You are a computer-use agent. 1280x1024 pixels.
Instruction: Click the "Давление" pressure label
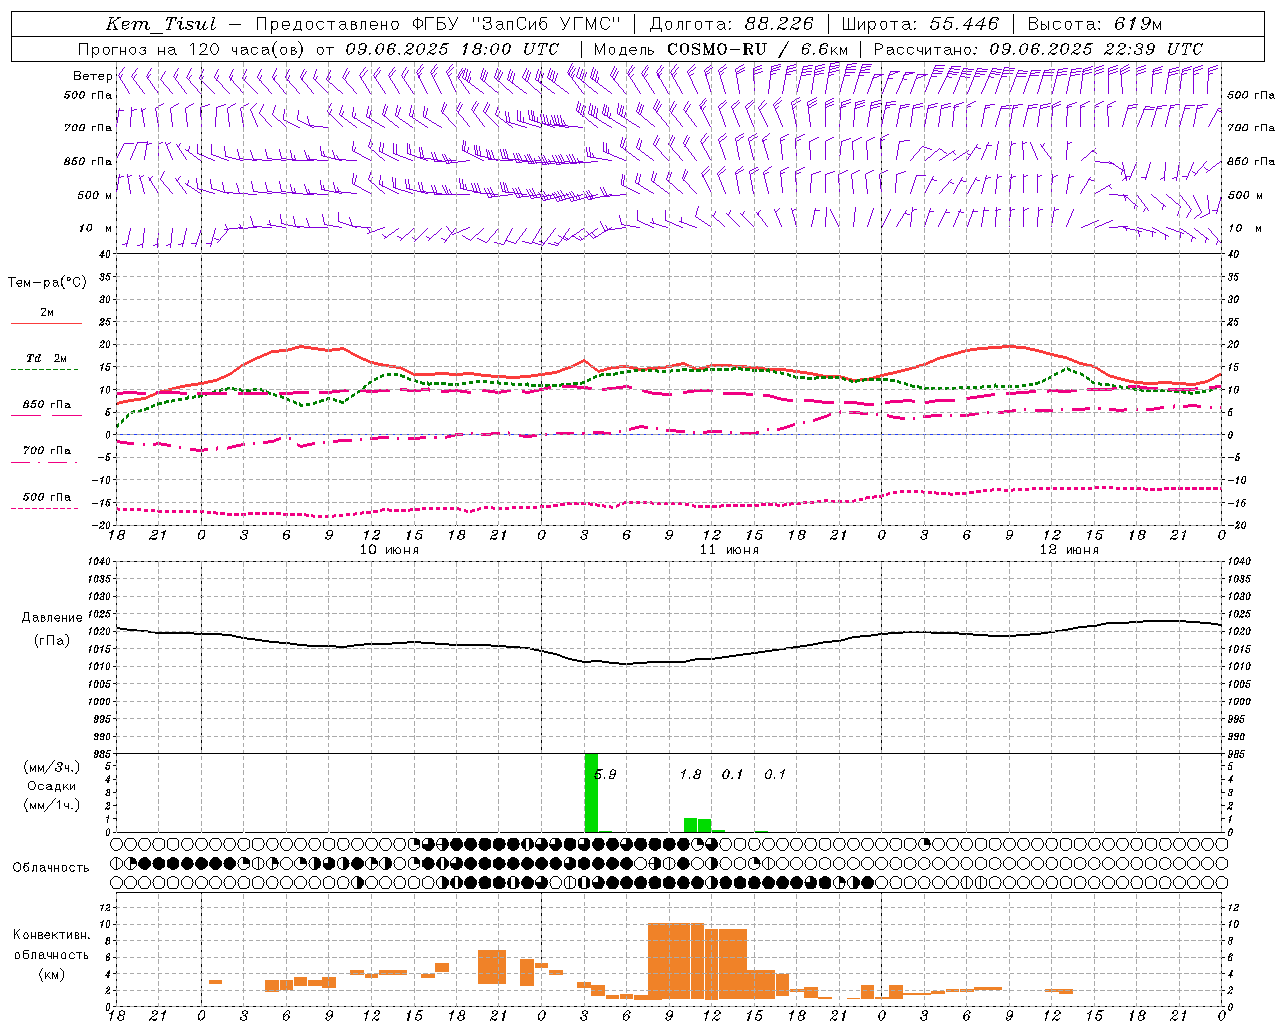[x=51, y=618]
